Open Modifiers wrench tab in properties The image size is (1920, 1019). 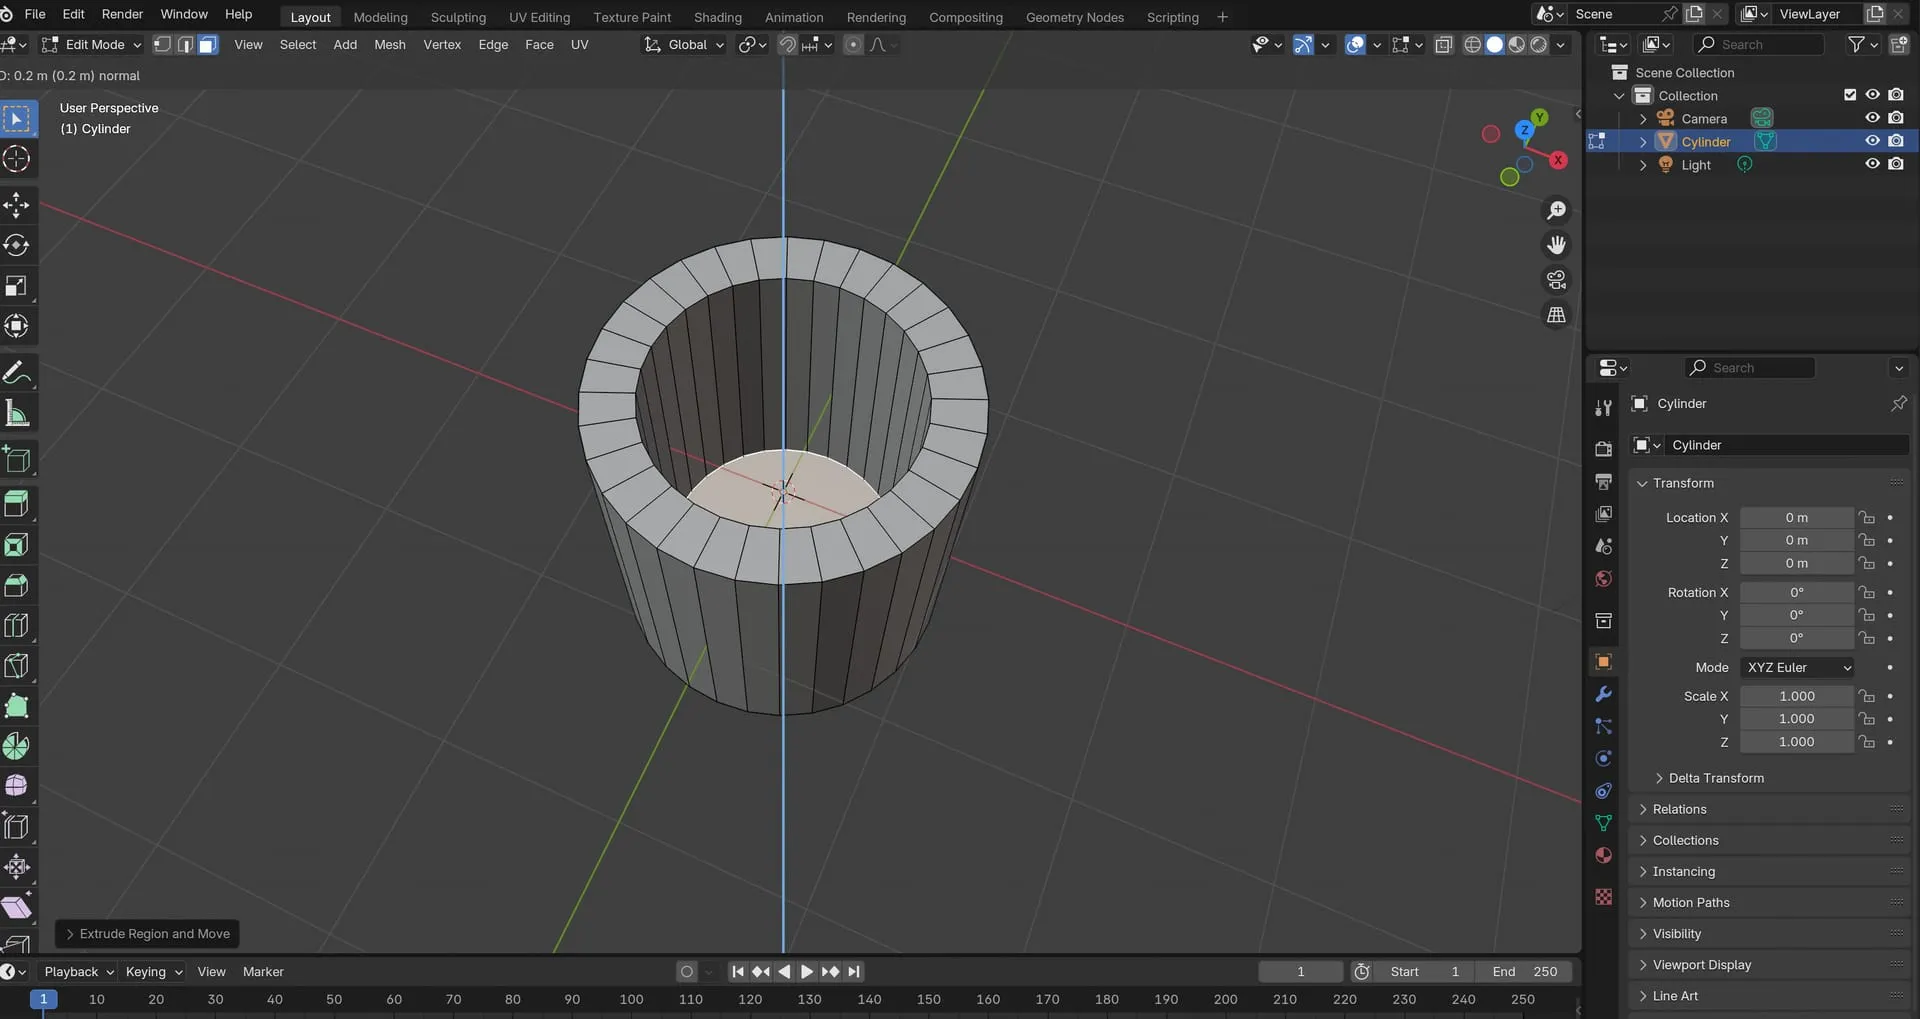point(1604,694)
